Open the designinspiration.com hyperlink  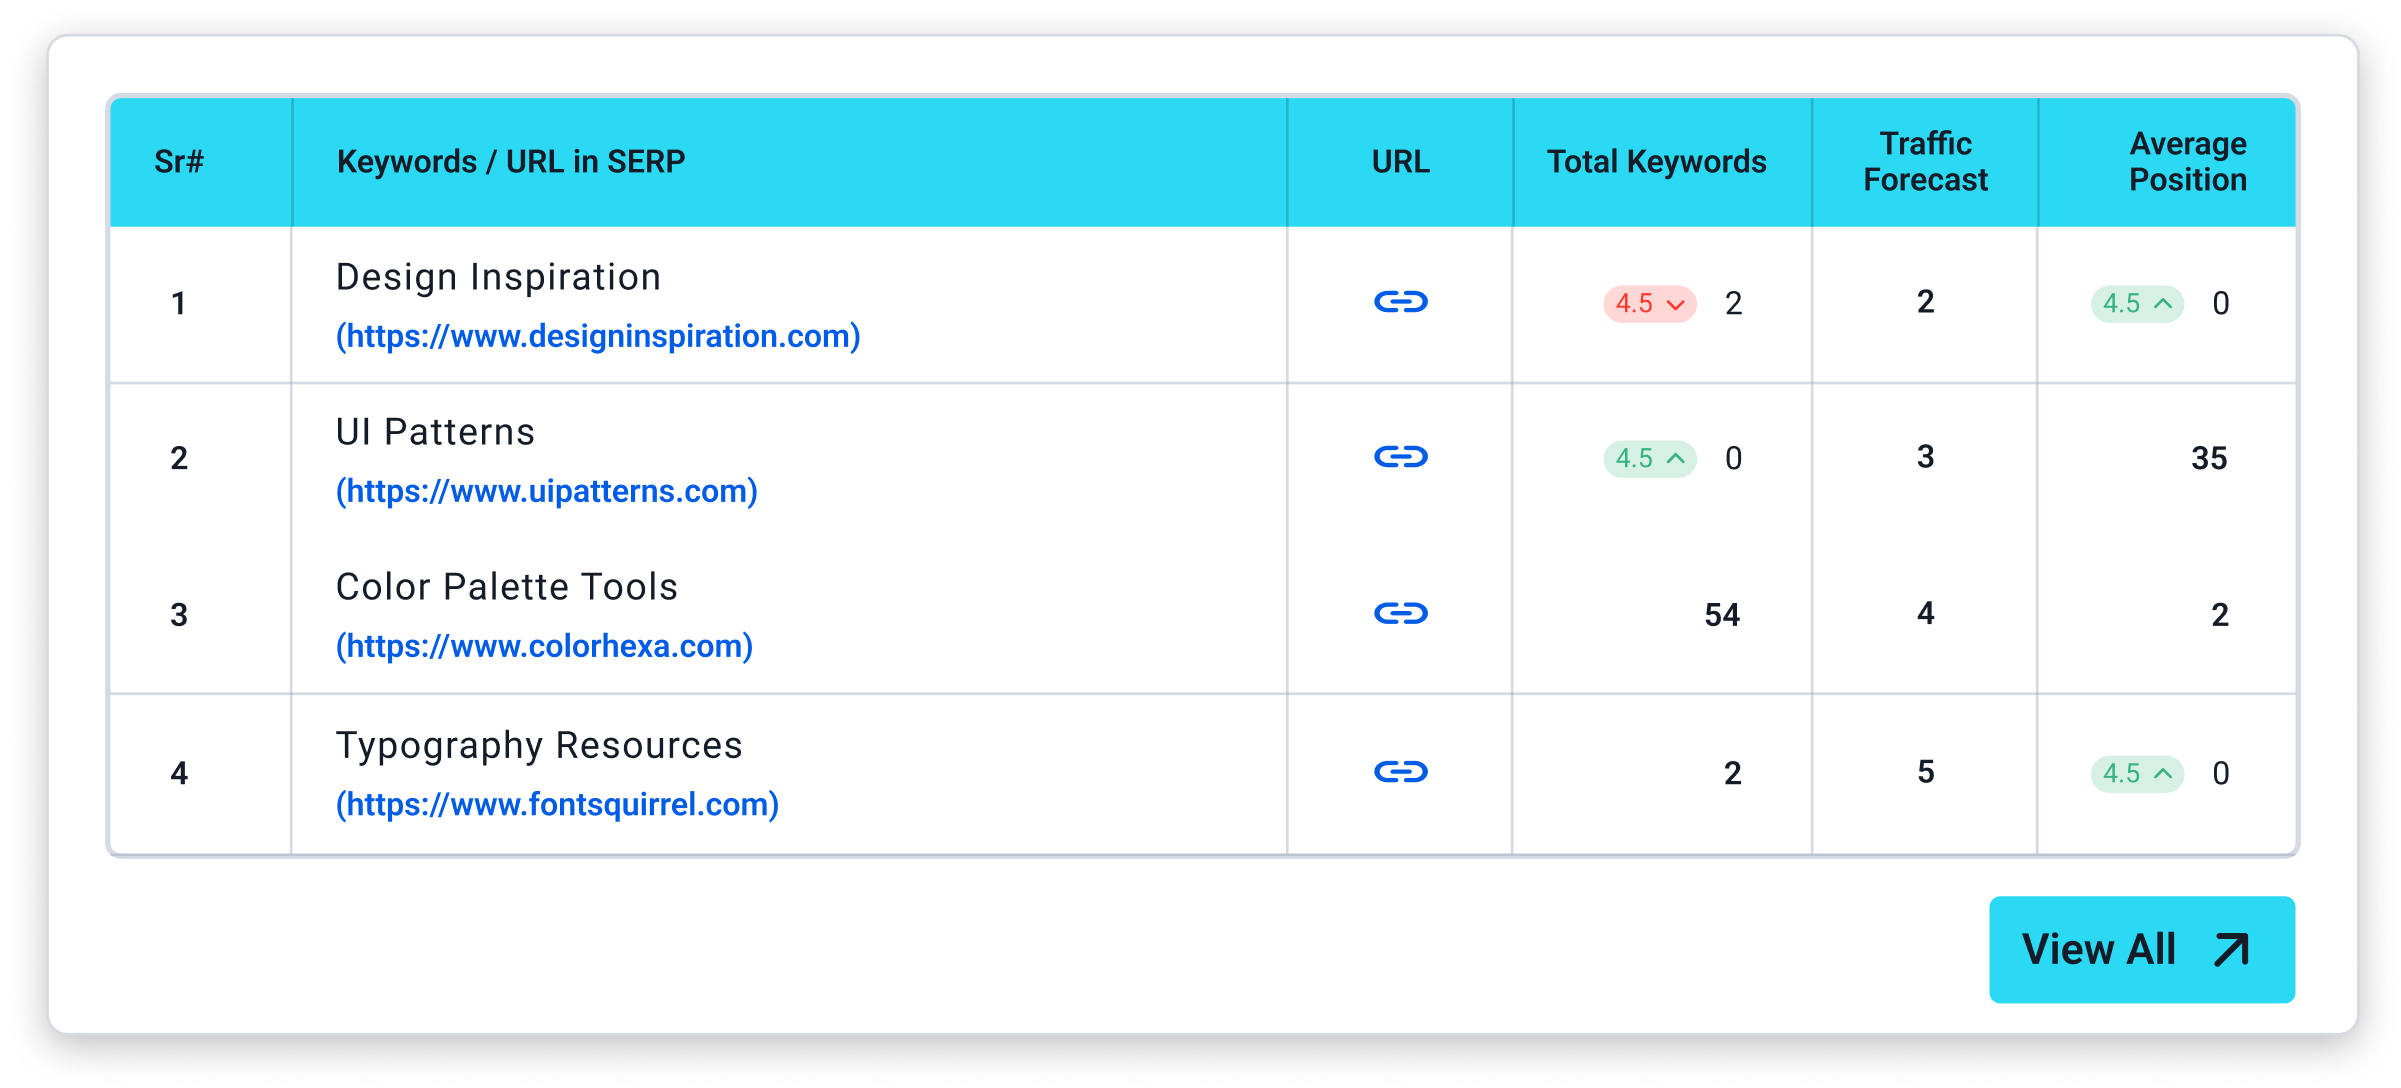(x=596, y=336)
